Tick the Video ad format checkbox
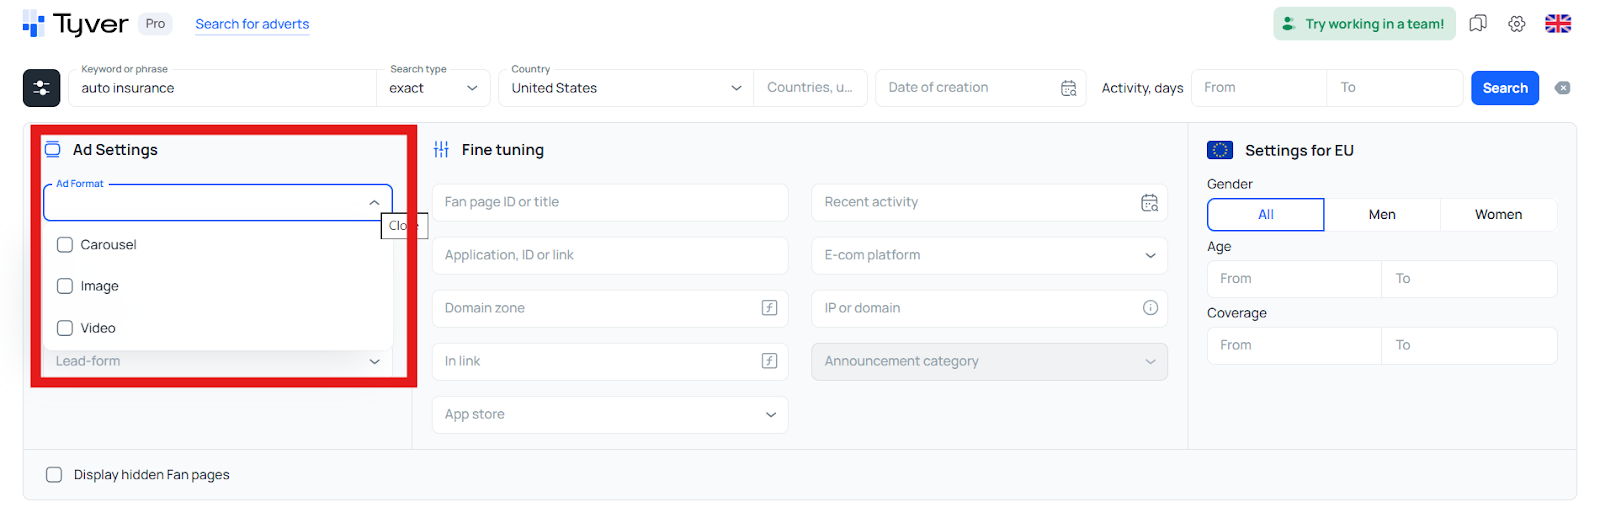 (x=65, y=328)
